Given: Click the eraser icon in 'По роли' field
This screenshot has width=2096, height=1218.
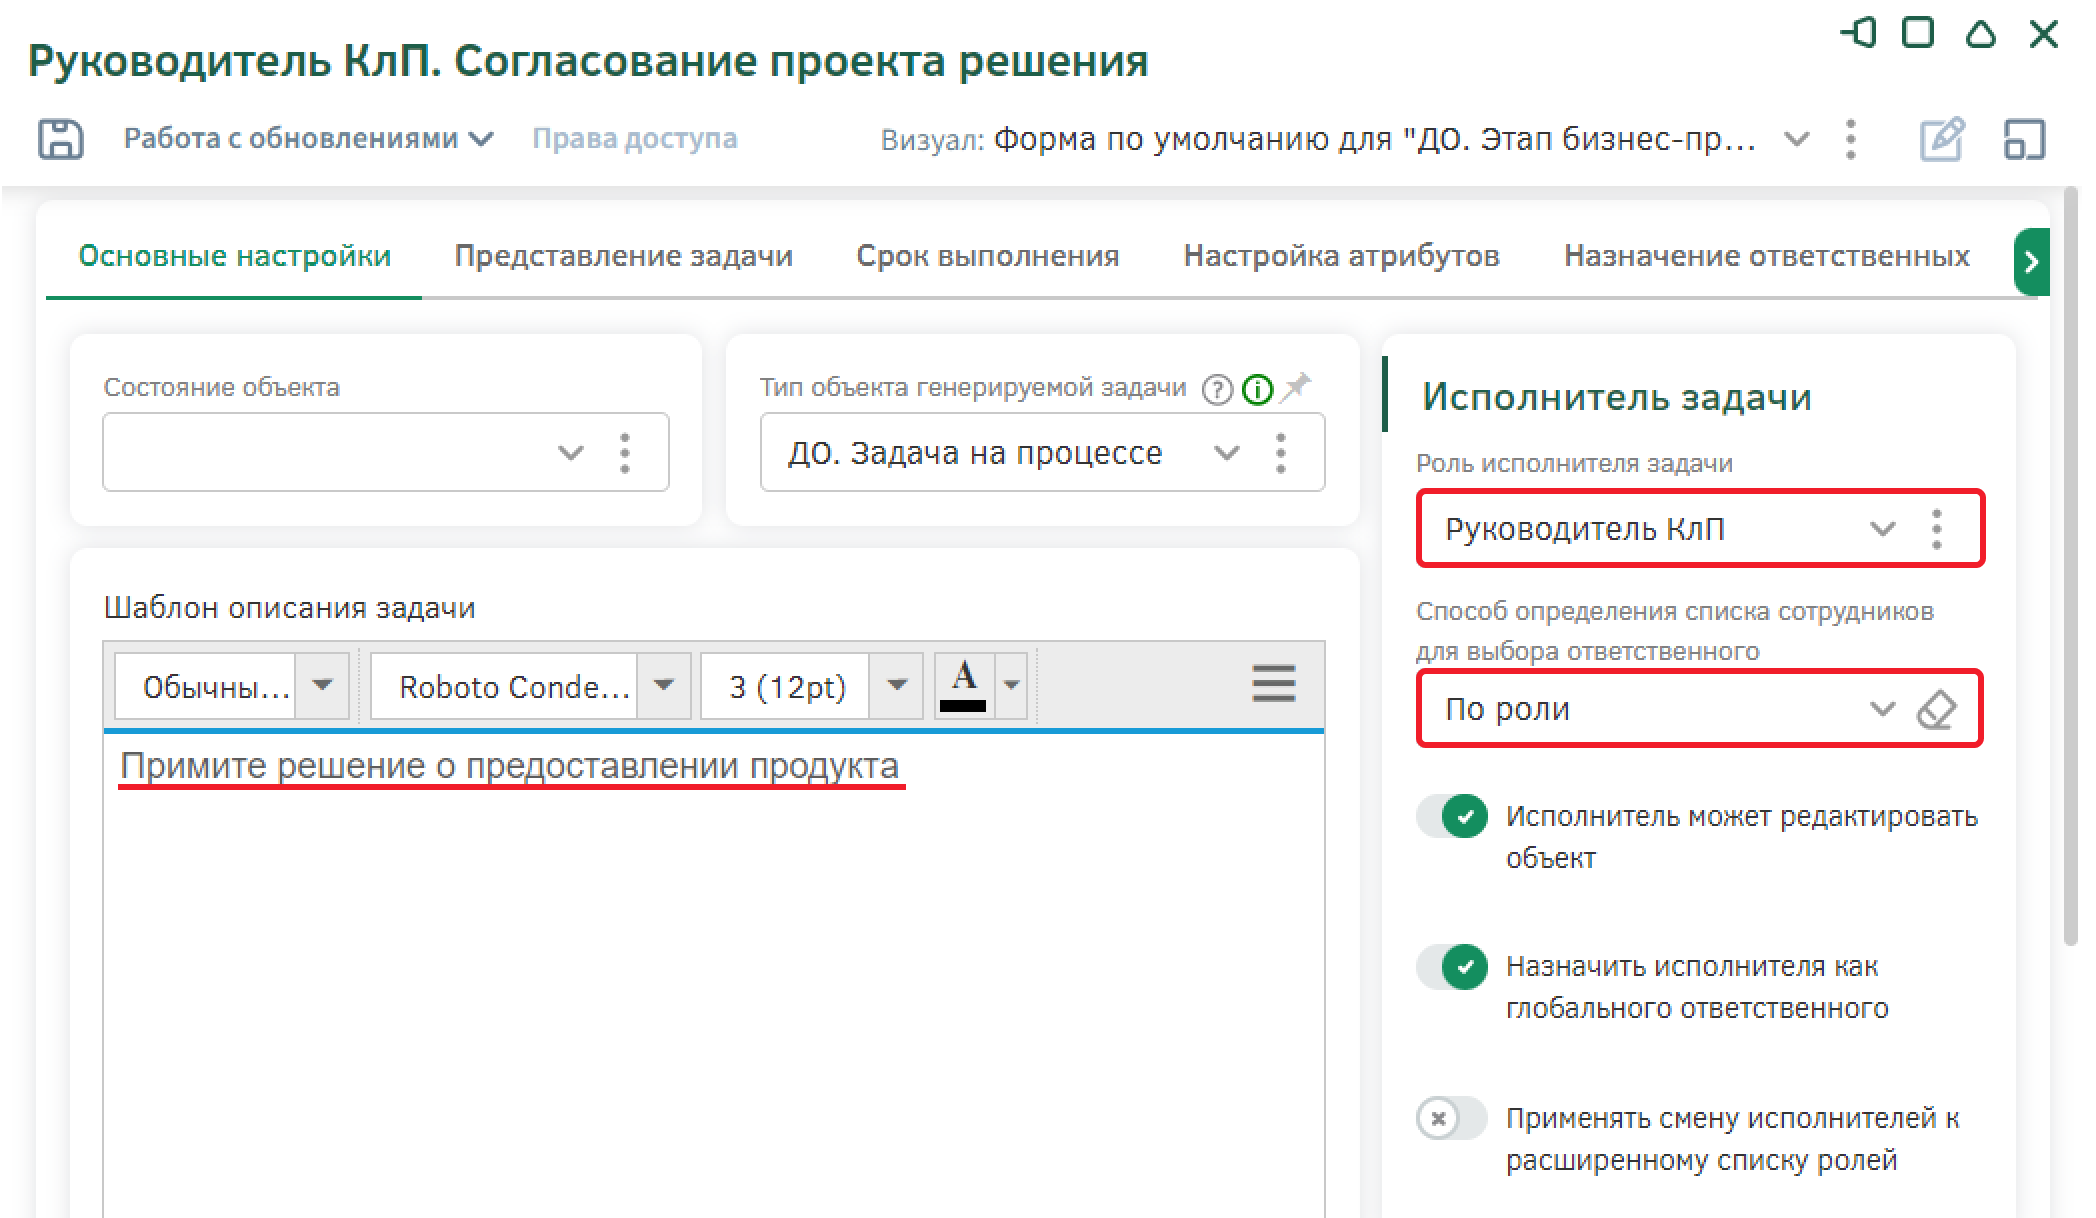Looking at the screenshot, I should (x=1936, y=710).
